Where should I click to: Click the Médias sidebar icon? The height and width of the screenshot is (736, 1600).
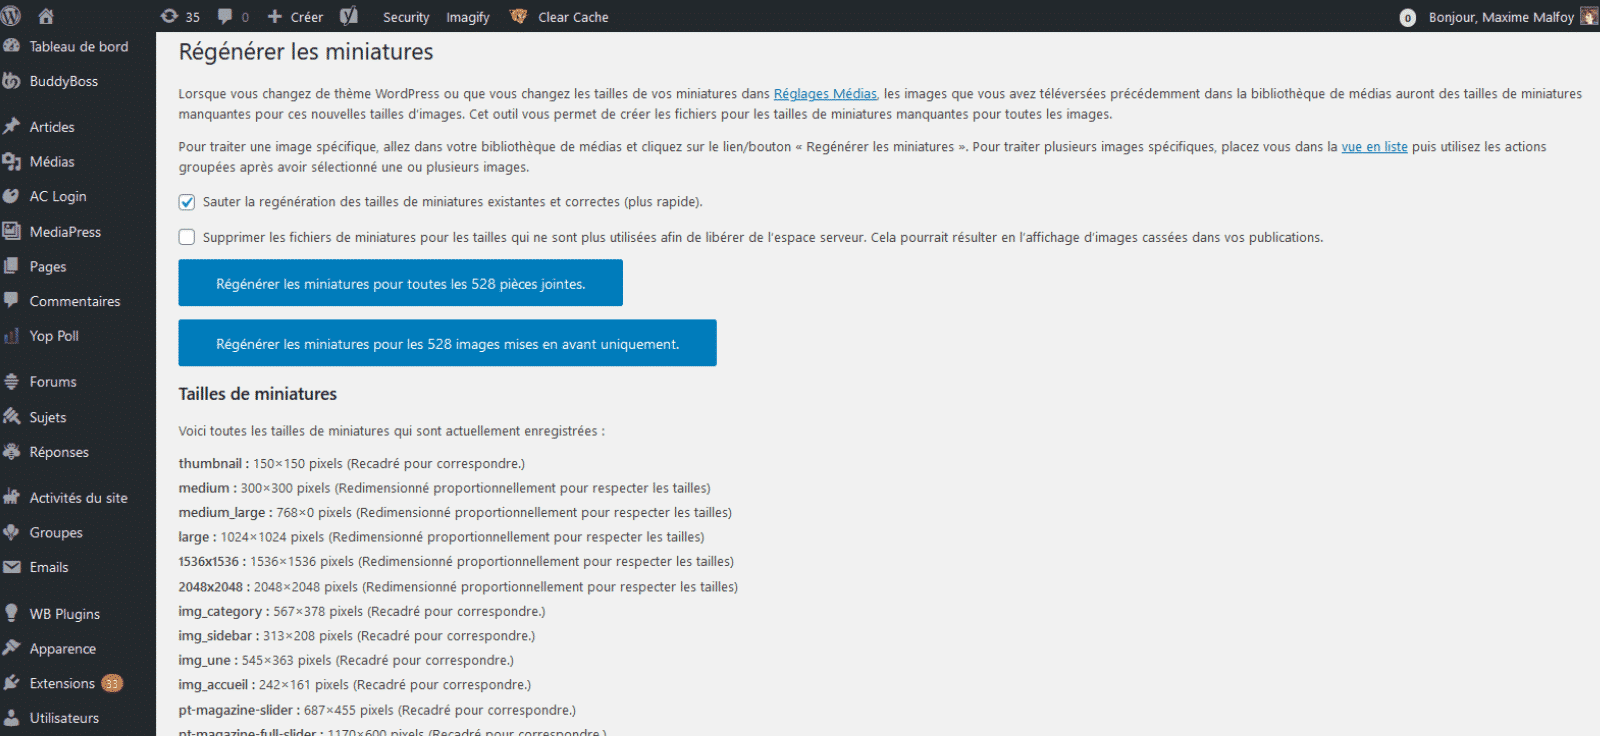[12, 161]
